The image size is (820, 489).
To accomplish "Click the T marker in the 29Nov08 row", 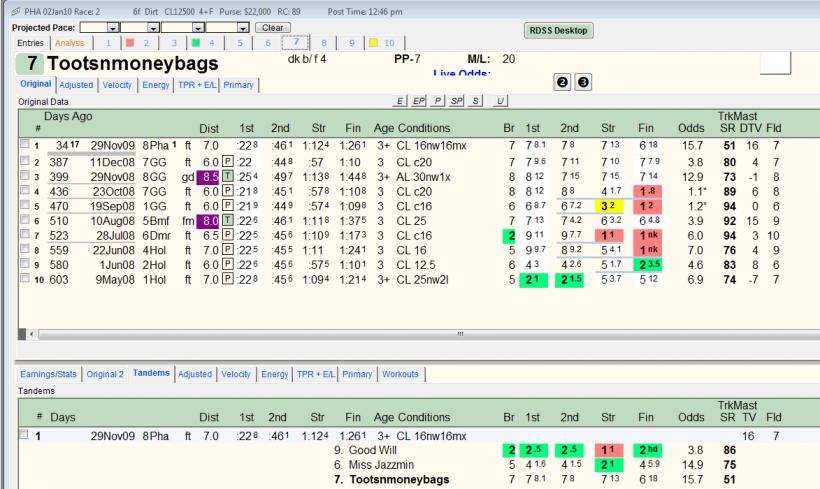I will point(227,177).
